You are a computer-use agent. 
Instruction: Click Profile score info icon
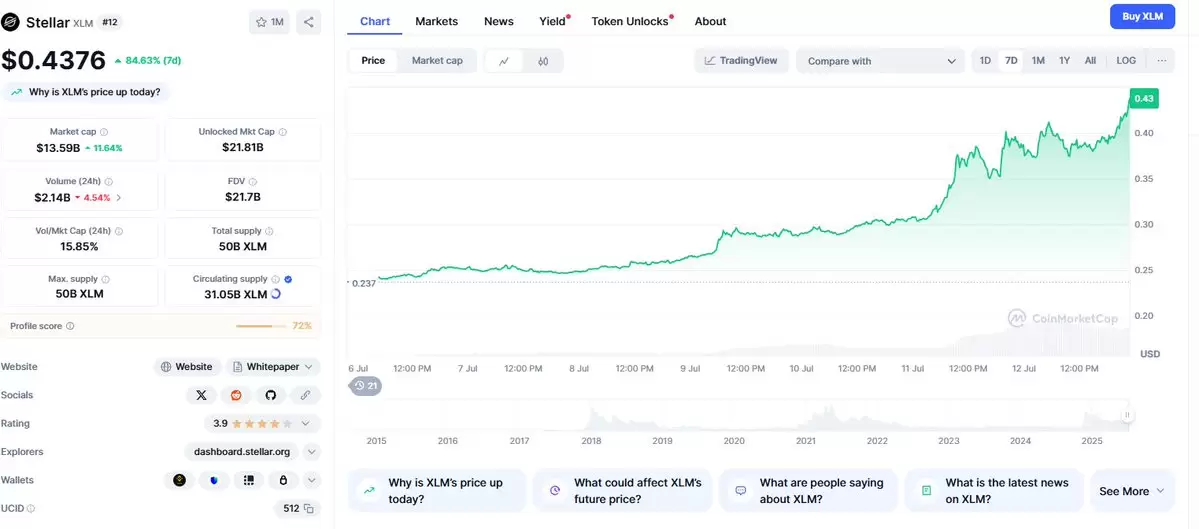[x=70, y=326]
